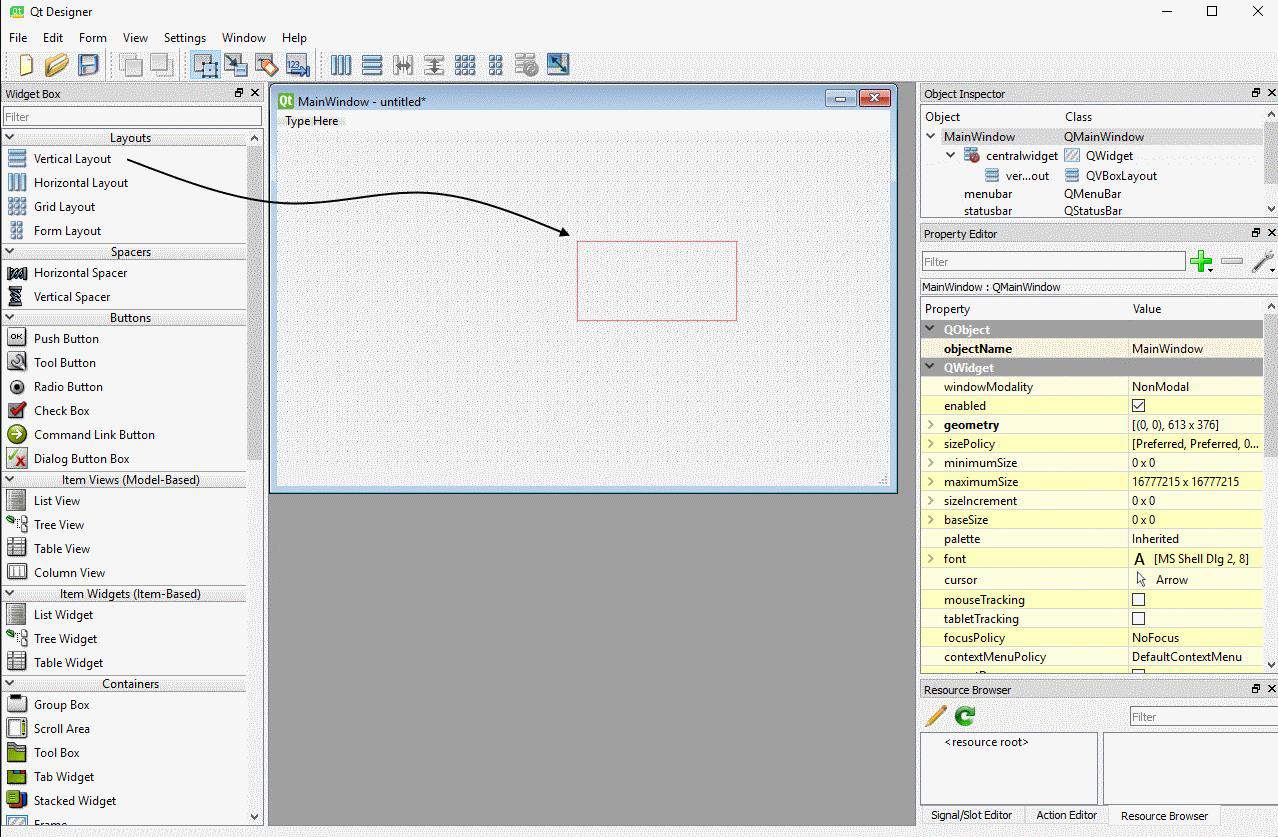The height and width of the screenshot is (837, 1278).
Task: Save the form using the floppy icon
Action: click(x=88, y=65)
